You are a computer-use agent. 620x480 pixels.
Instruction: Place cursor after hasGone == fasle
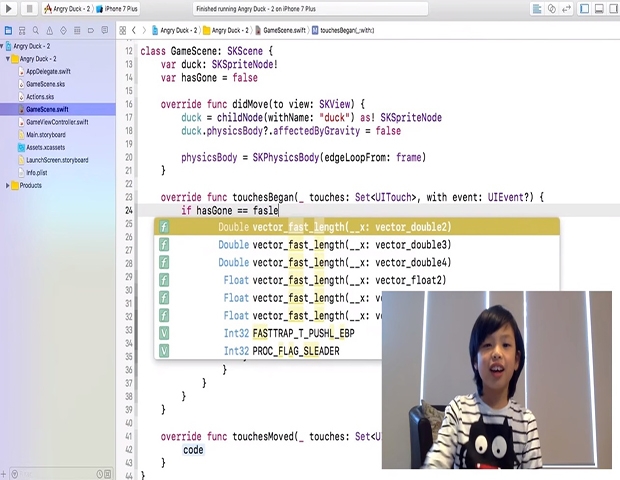coord(278,210)
